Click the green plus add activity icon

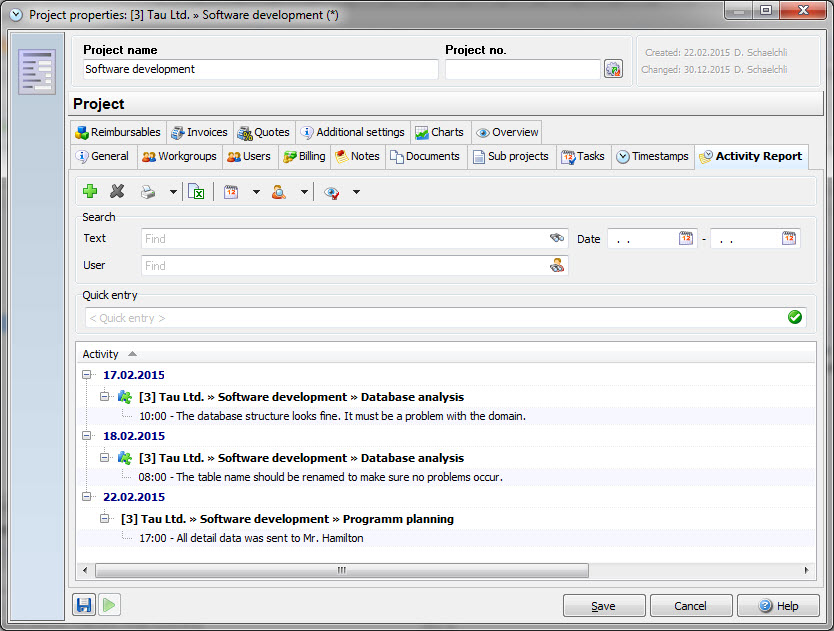(x=90, y=191)
